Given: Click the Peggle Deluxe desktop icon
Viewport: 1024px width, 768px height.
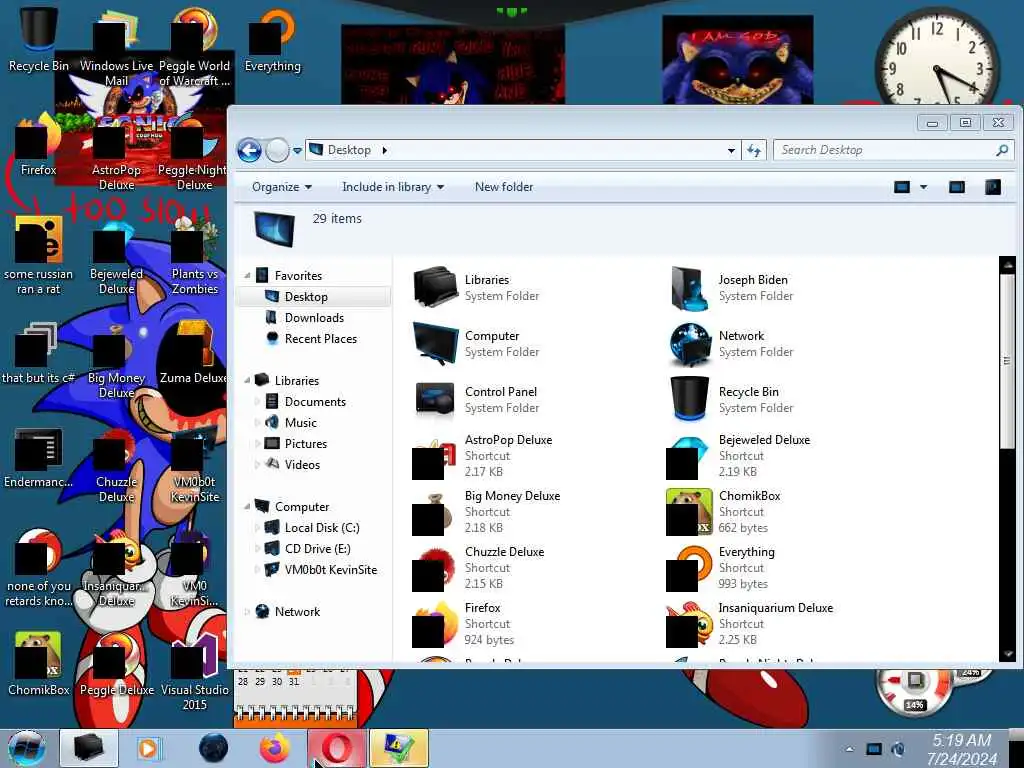Looking at the screenshot, I should point(116,666).
